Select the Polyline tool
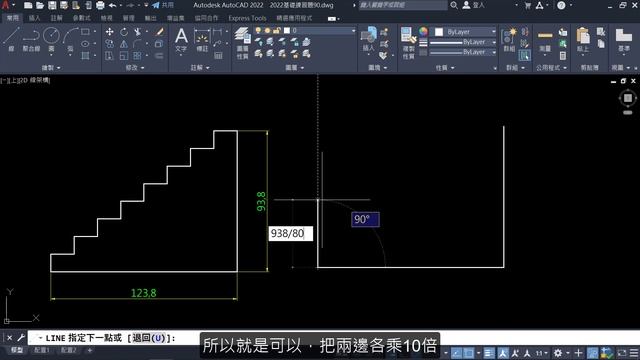This screenshot has width=640, height=360. click(31, 39)
